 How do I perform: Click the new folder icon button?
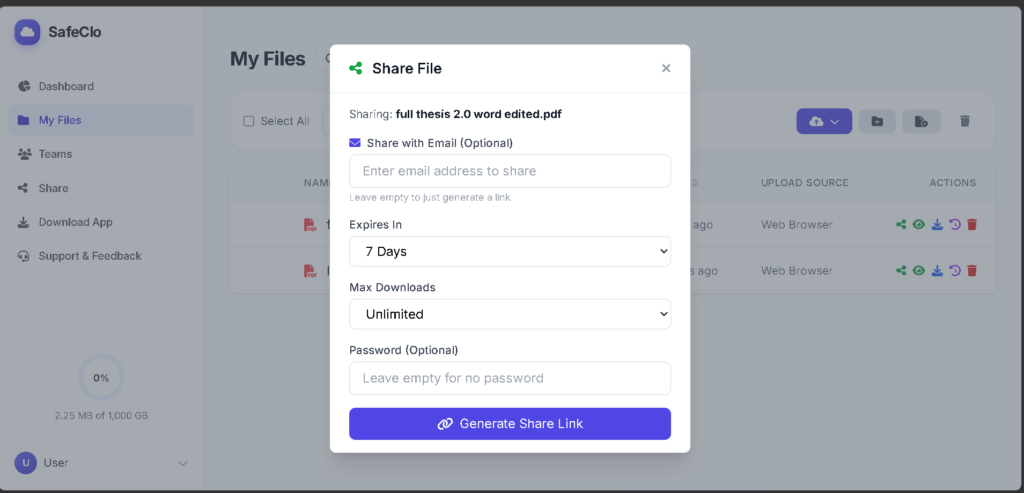(877, 121)
